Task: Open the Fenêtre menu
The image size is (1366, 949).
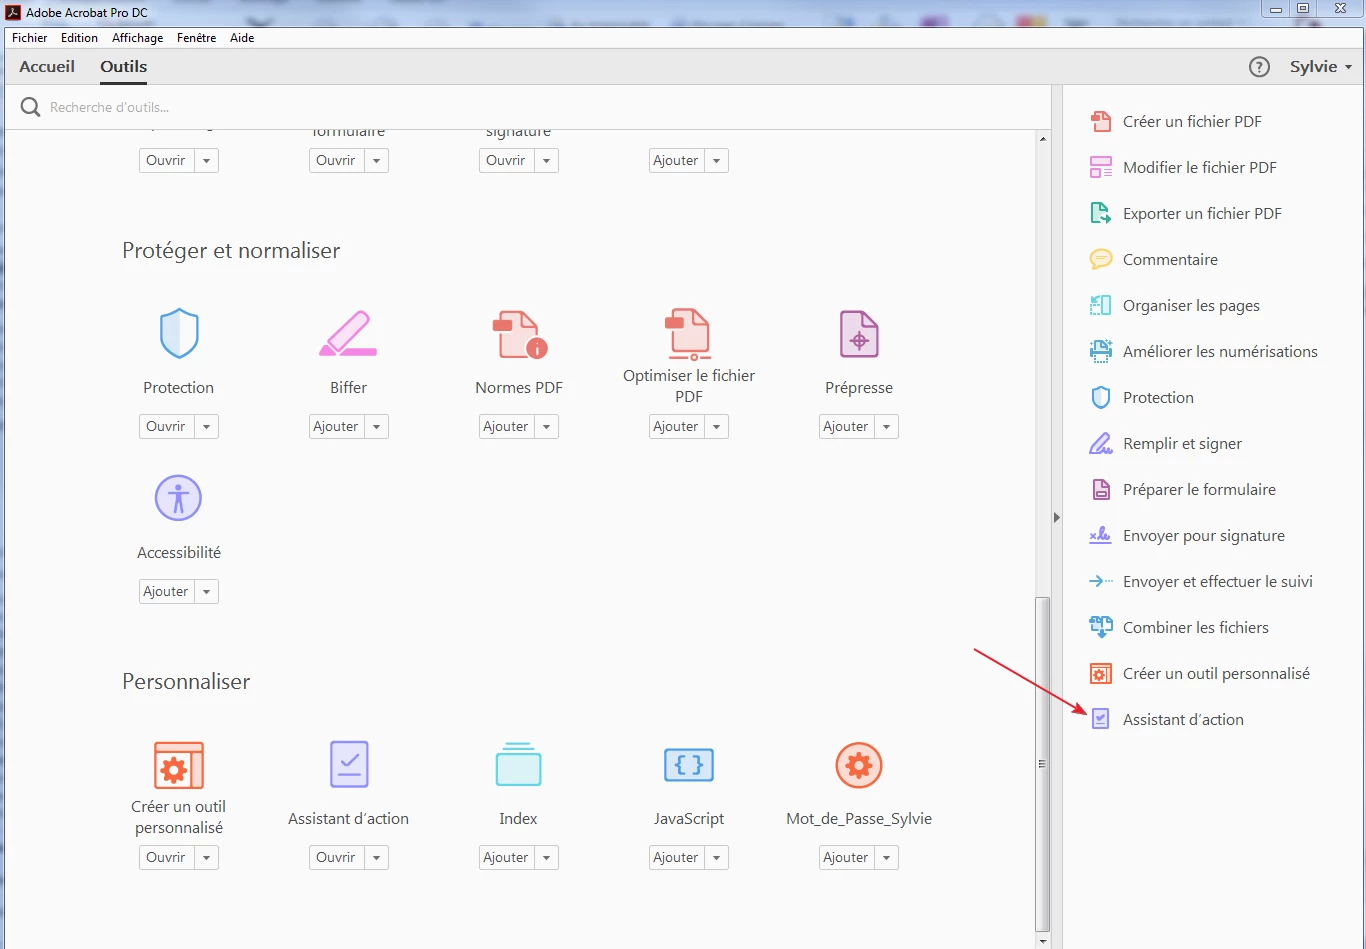Action: click(196, 38)
